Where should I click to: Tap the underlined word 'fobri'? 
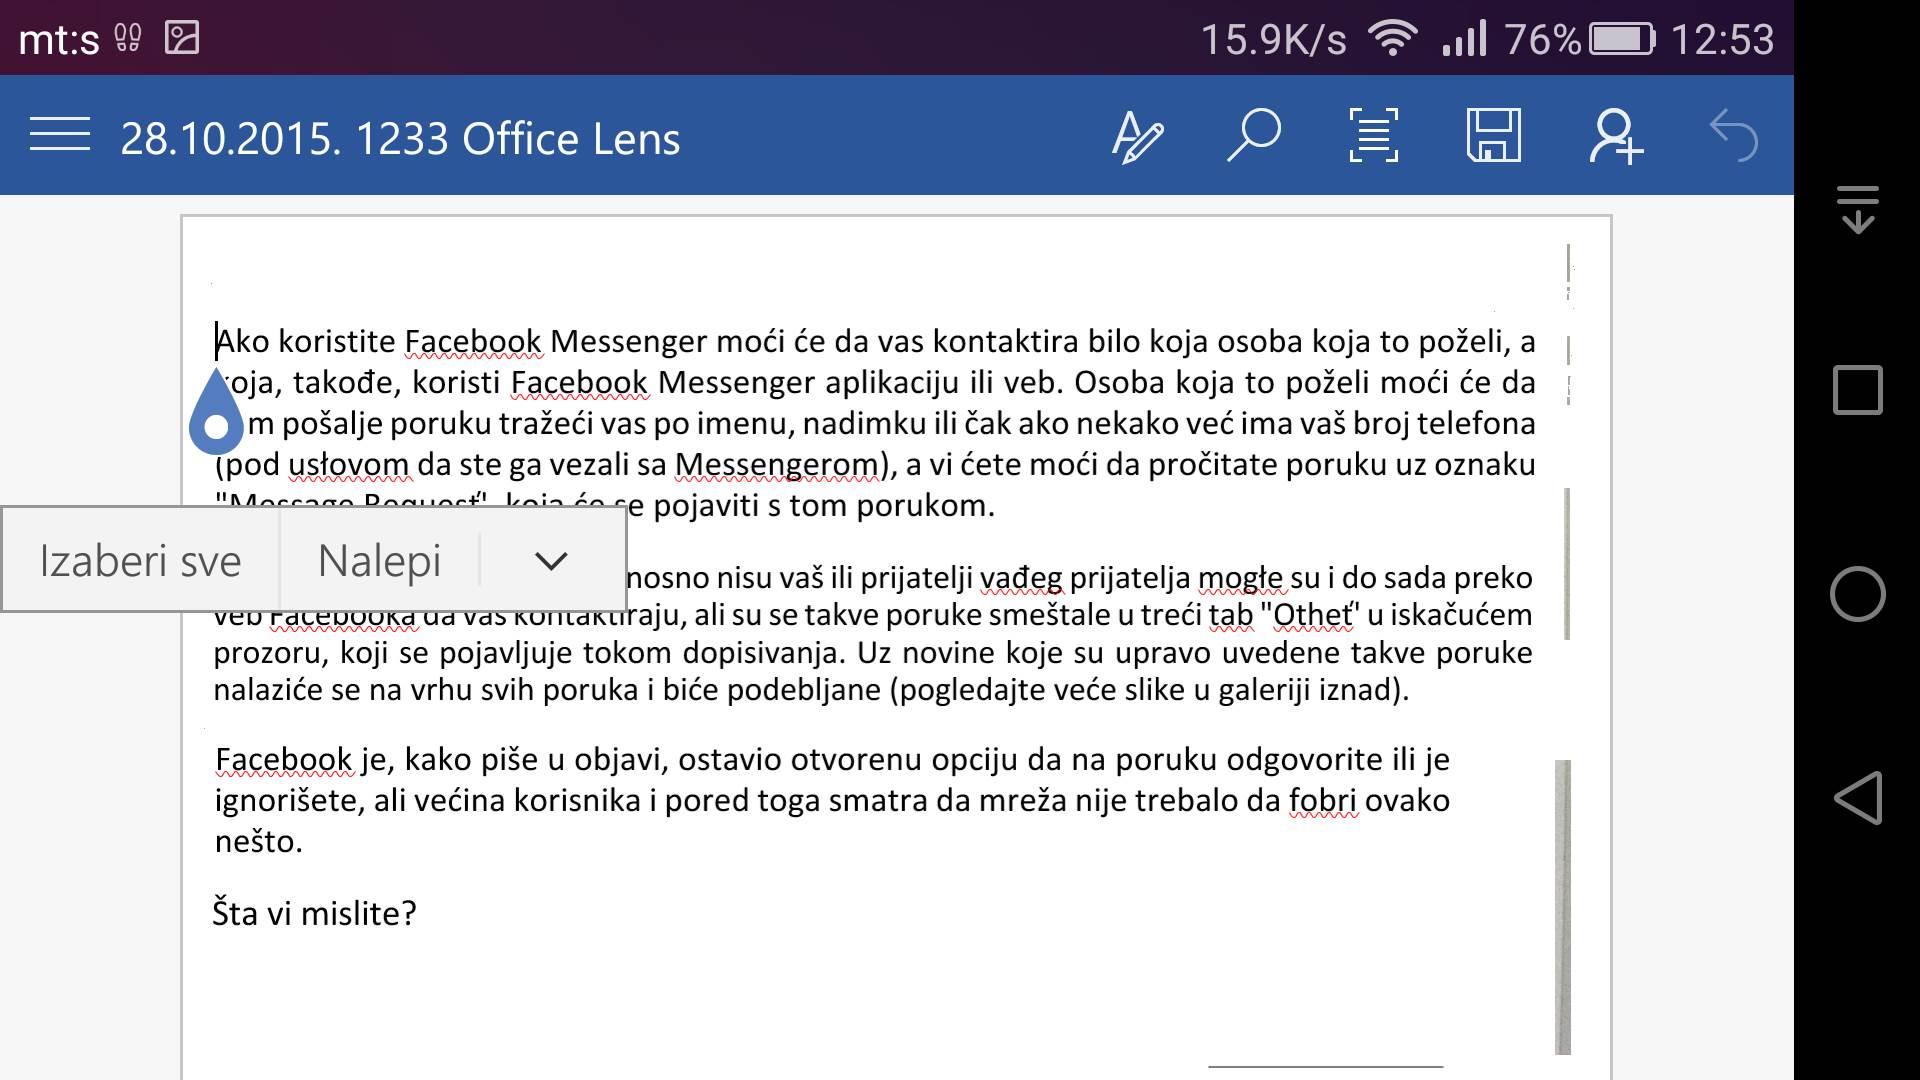click(x=1322, y=801)
